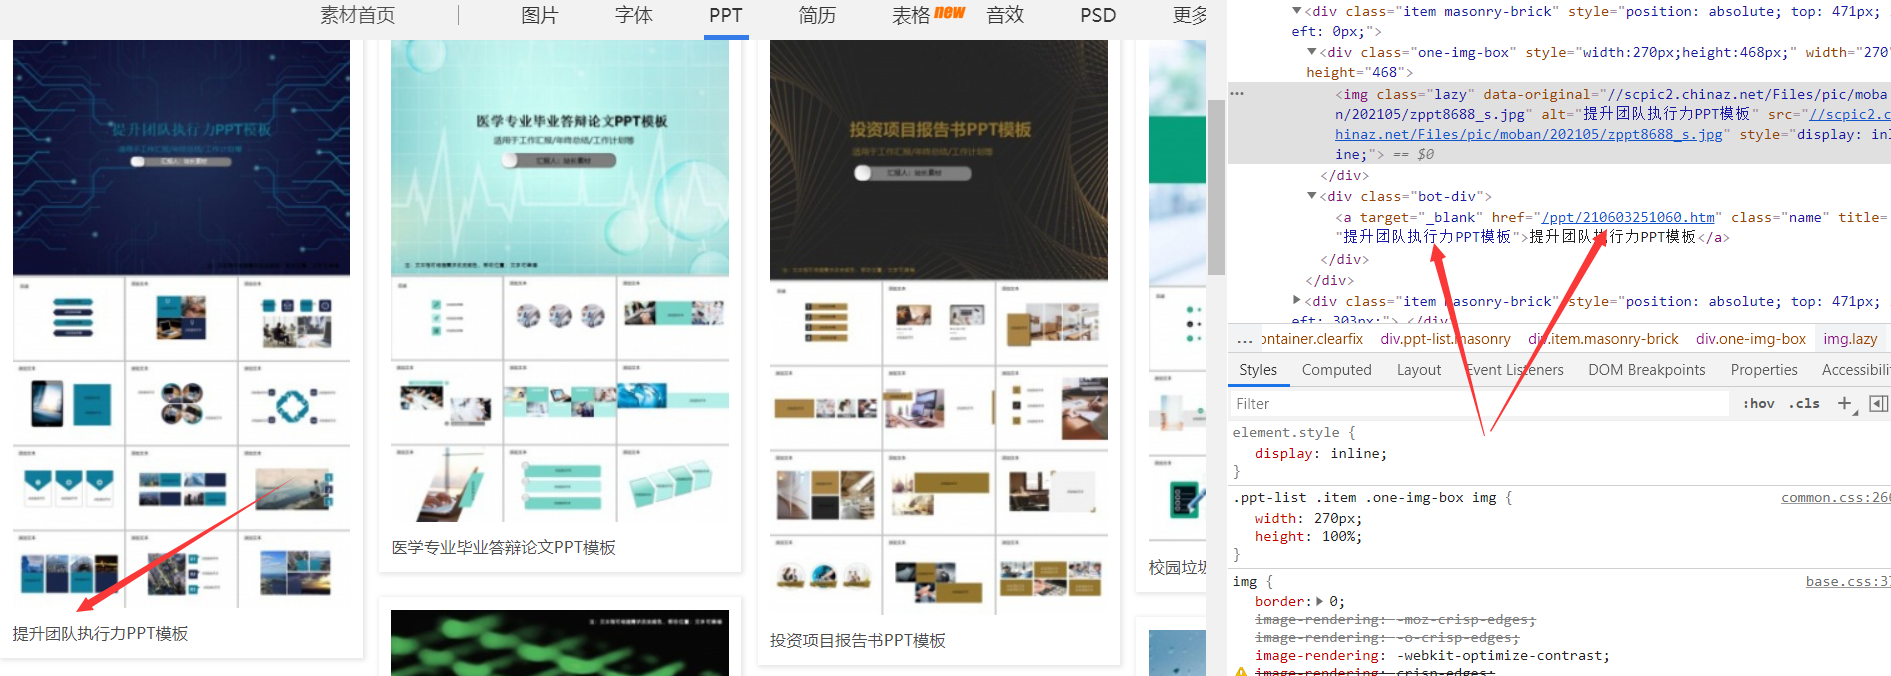This screenshot has height=676, width=1891.
Task: Open the 素材首页 navigation item
Action: pos(357,15)
